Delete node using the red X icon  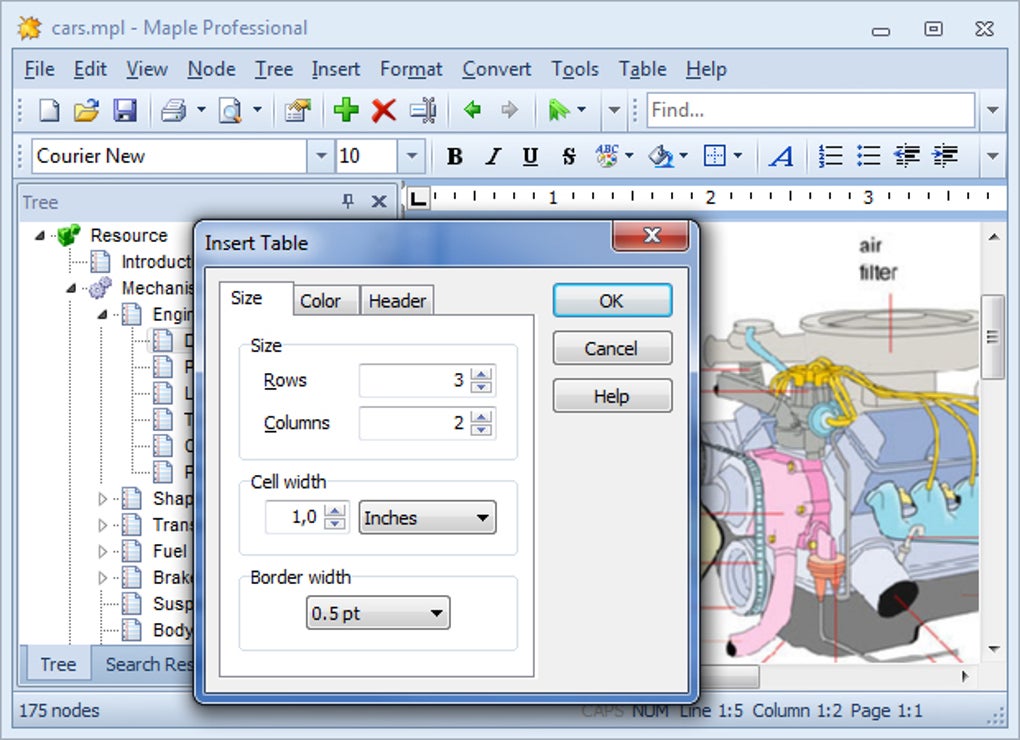coord(384,110)
